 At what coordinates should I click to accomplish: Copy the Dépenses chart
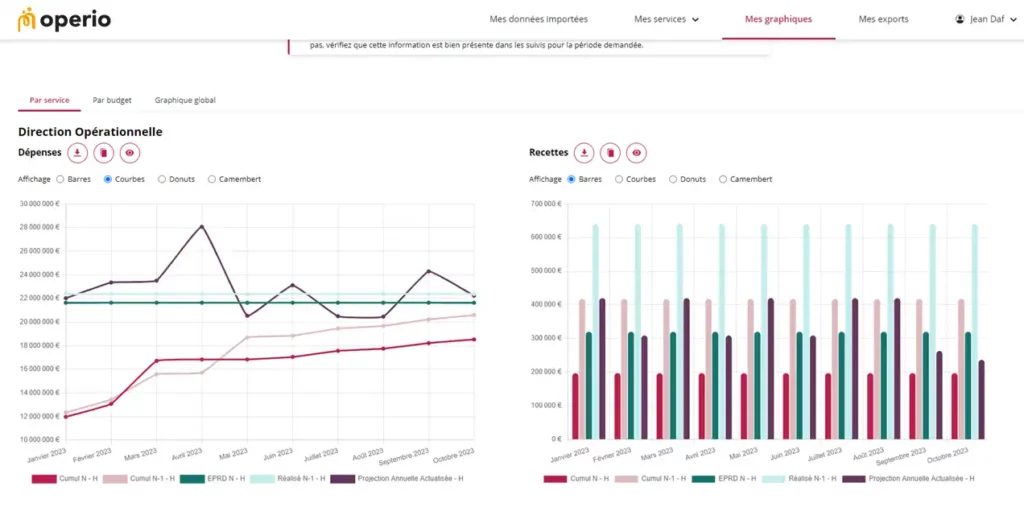[x=104, y=153]
